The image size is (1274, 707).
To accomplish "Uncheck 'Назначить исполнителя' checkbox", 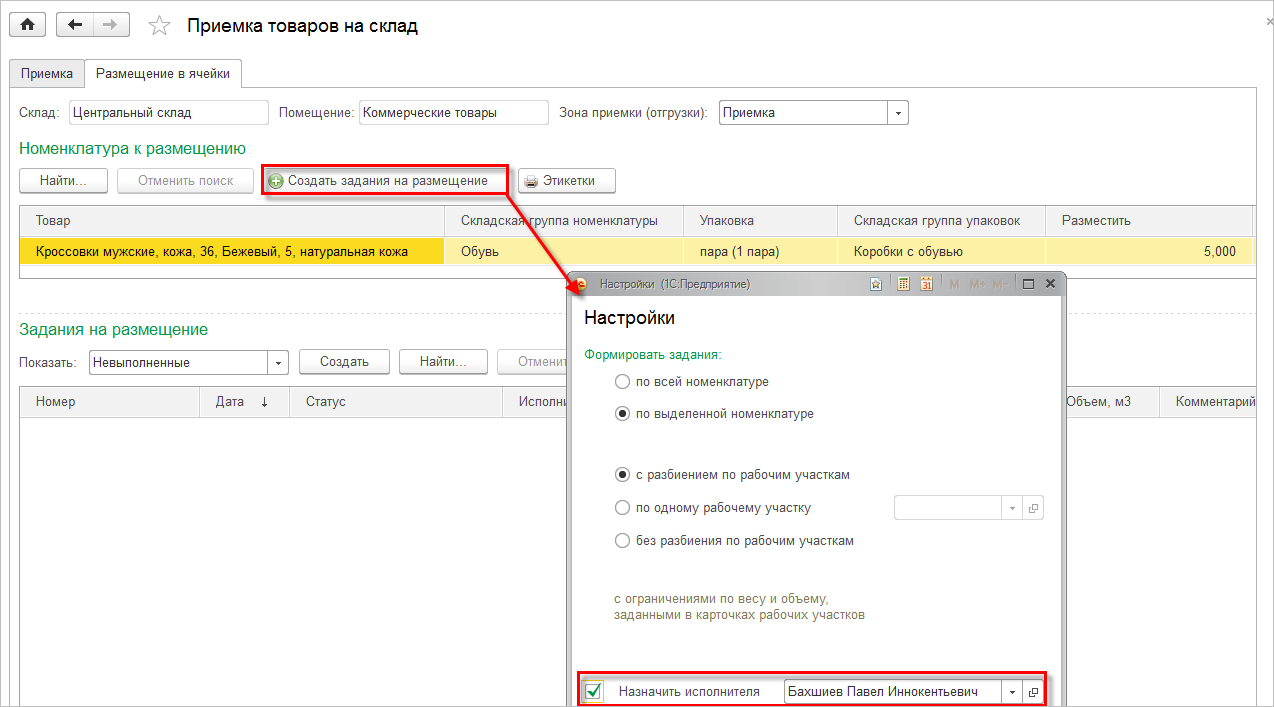I will point(594,691).
